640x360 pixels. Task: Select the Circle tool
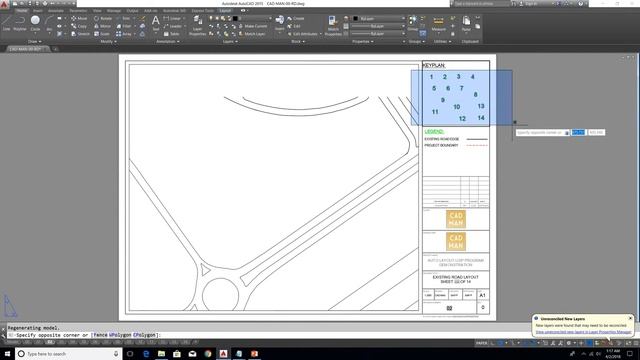35,23
